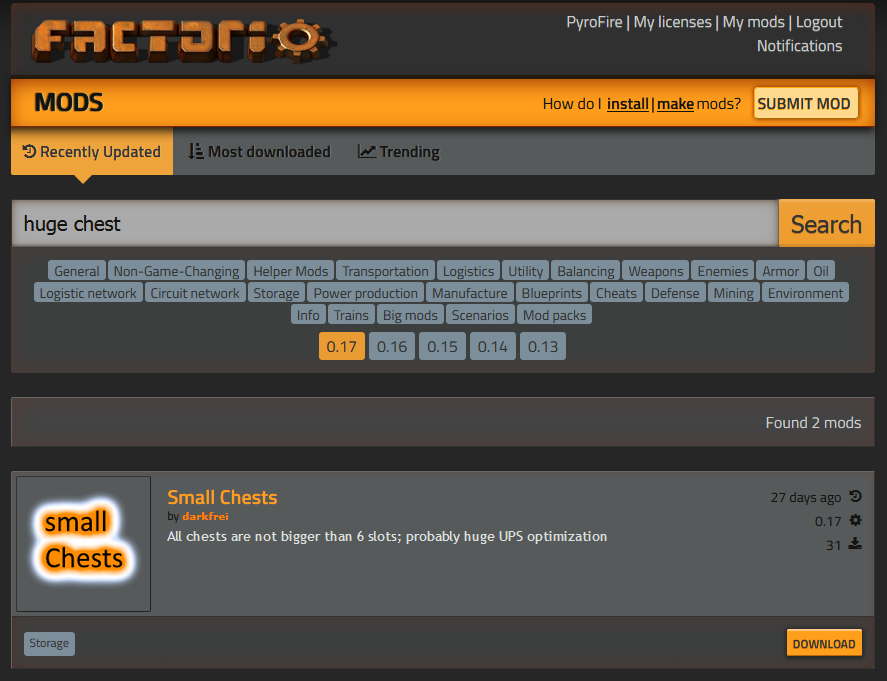The image size is (887, 681).
Task: Click the 27 days ago text
Action: coord(806,497)
